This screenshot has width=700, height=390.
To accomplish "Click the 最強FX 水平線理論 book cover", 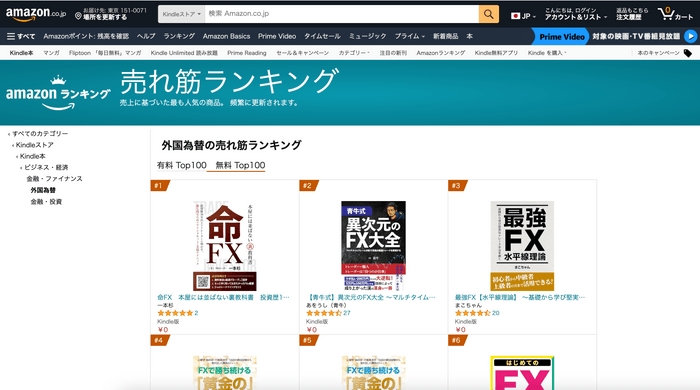I will (522, 246).
